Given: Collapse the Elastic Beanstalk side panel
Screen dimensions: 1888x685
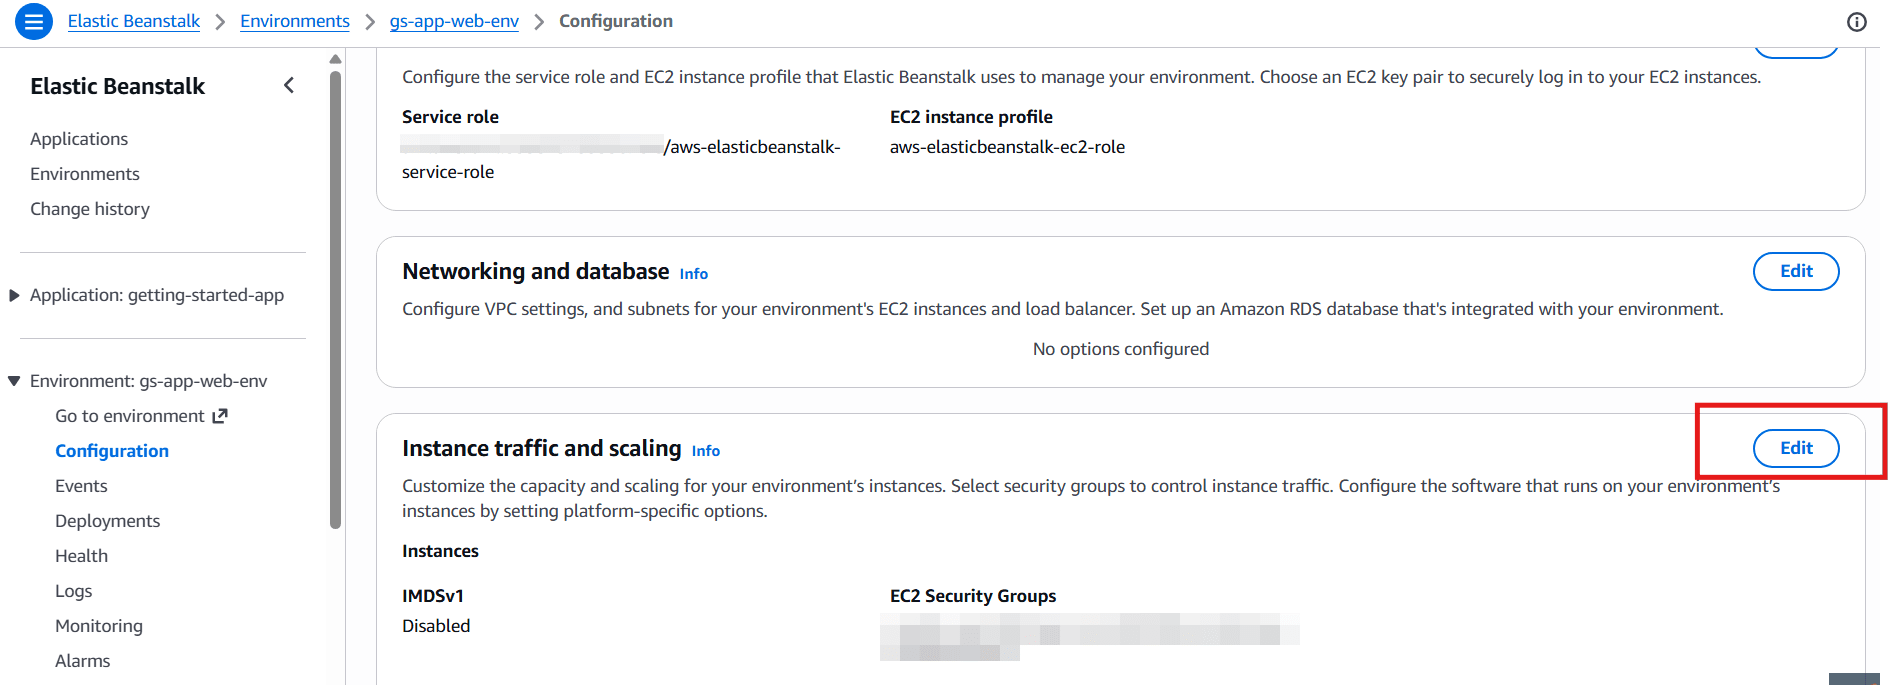Looking at the screenshot, I should tap(289, 86).
